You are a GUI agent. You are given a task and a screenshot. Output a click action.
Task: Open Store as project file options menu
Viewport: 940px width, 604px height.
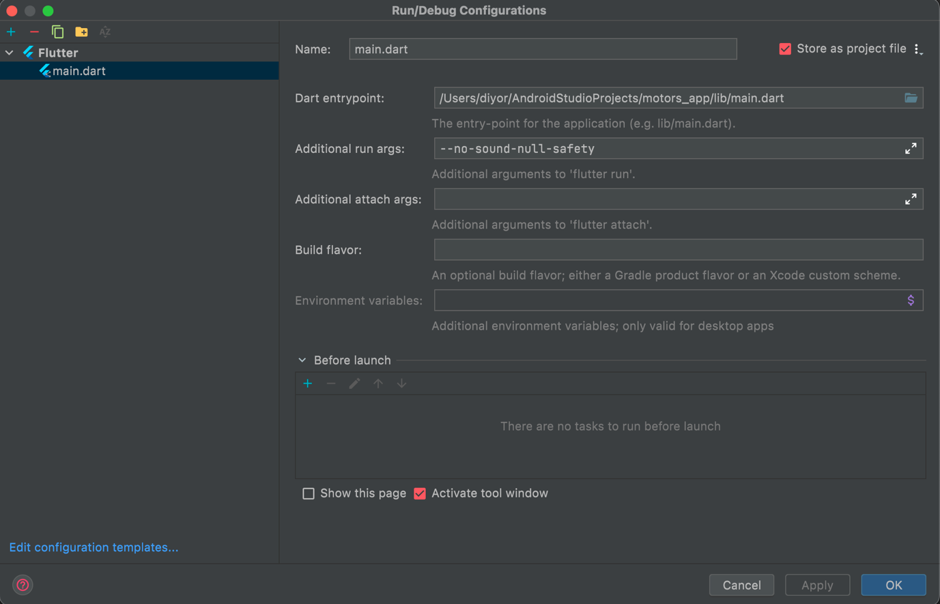(x=918, y=49)
